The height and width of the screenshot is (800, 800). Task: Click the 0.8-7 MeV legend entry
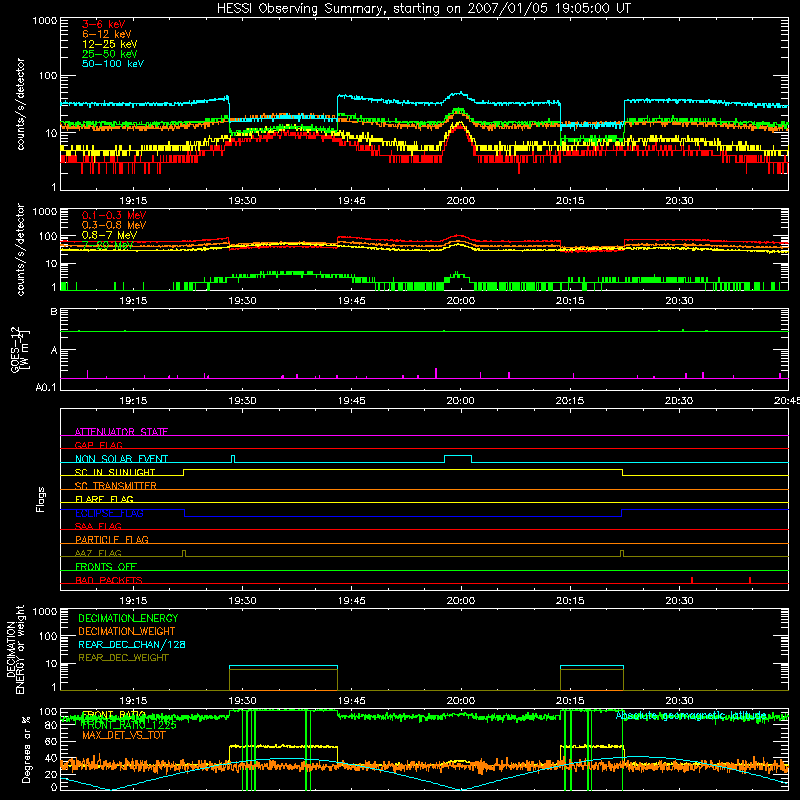click(x=110, y=235)
